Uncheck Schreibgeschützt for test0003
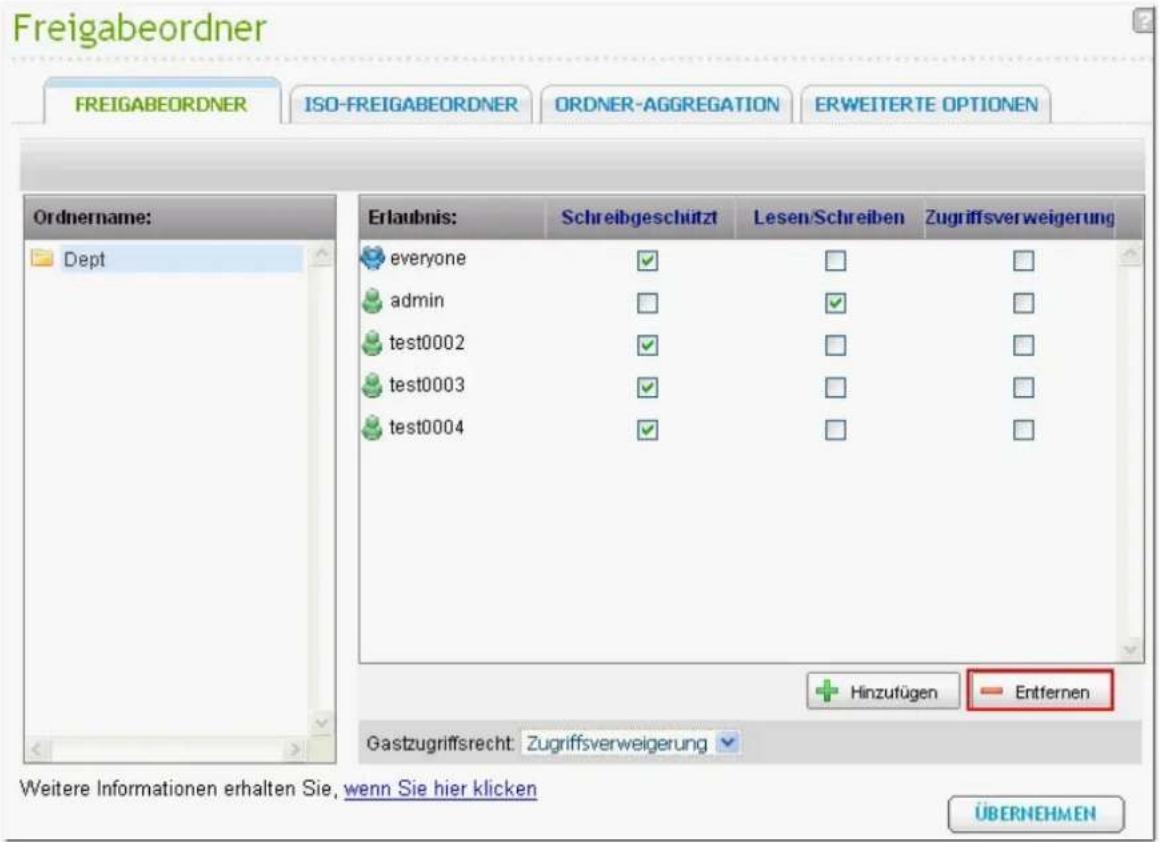Screen dimensions: 1159x842 pyautogui.click(x=648, y=387)
